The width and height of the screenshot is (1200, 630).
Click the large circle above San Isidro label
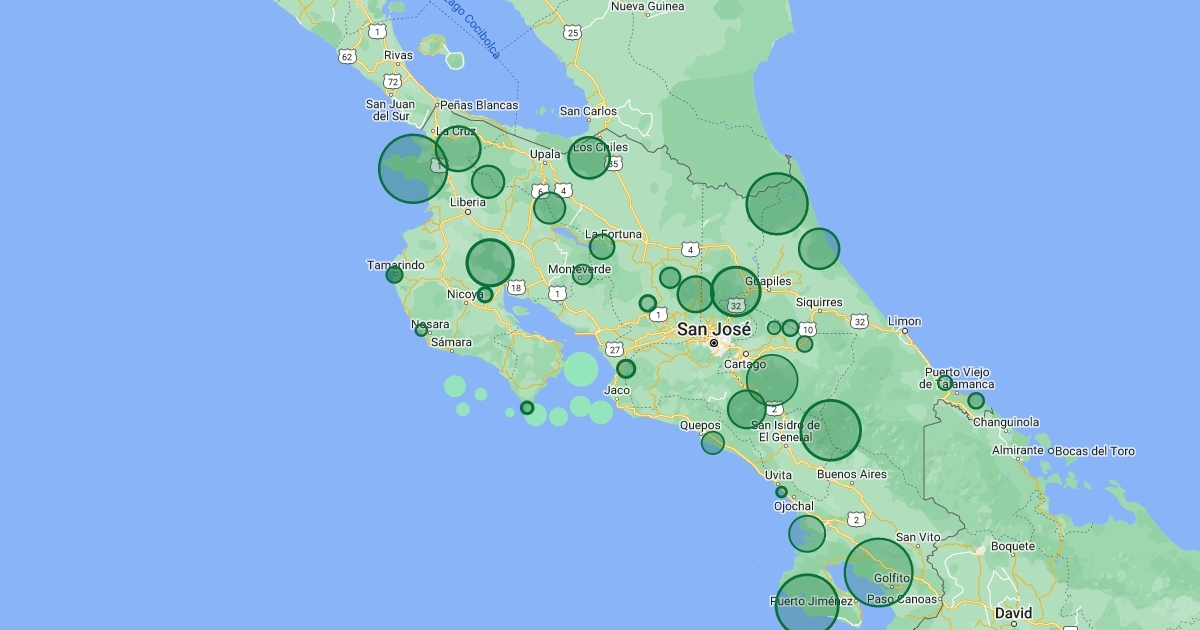(x=772, y=380)
